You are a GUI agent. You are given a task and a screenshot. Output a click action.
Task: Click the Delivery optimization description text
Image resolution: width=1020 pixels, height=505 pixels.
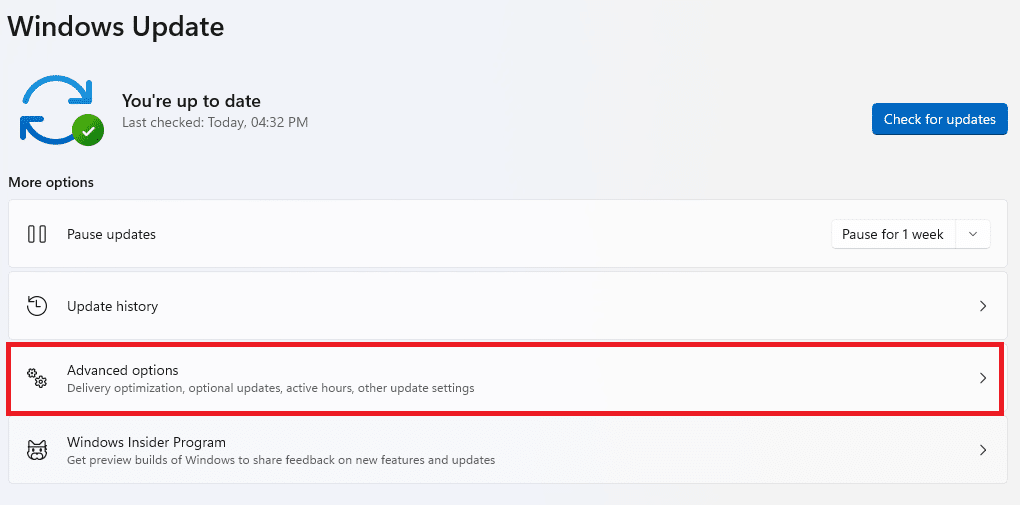coord(270,388)
